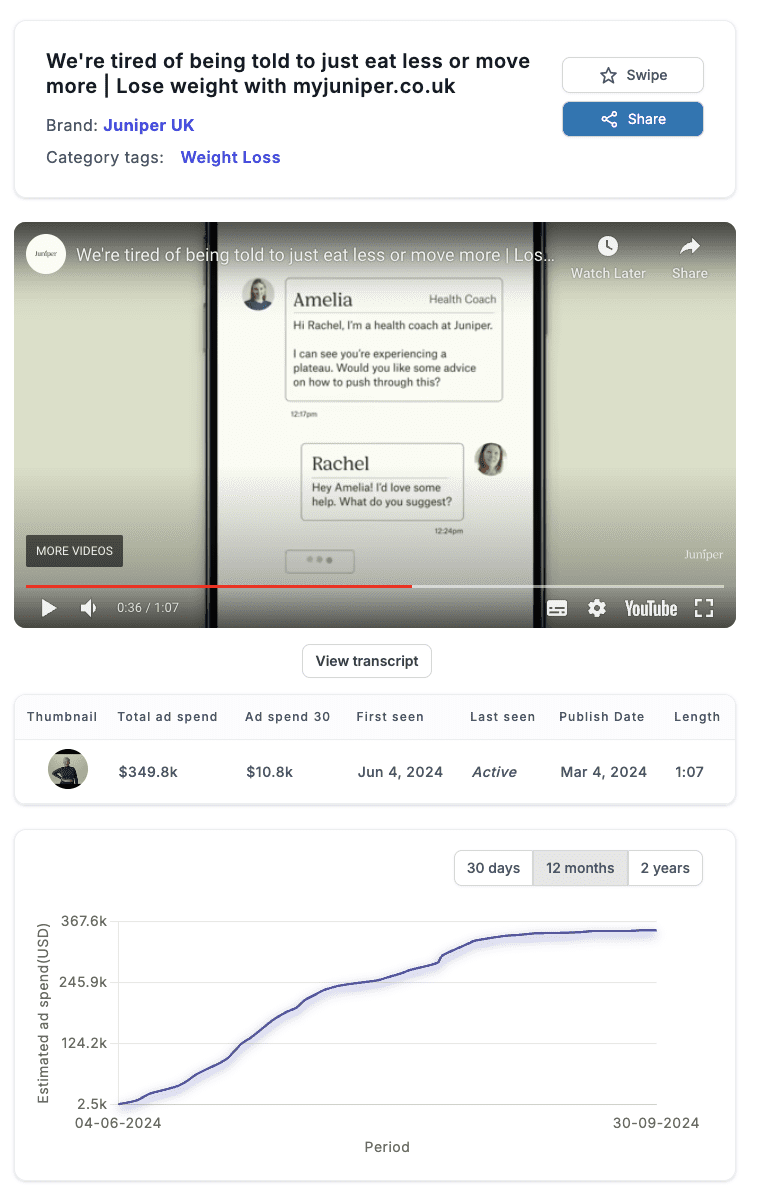Click the video Share arrow icon
758x1196 pixels.
pos(689,246)
